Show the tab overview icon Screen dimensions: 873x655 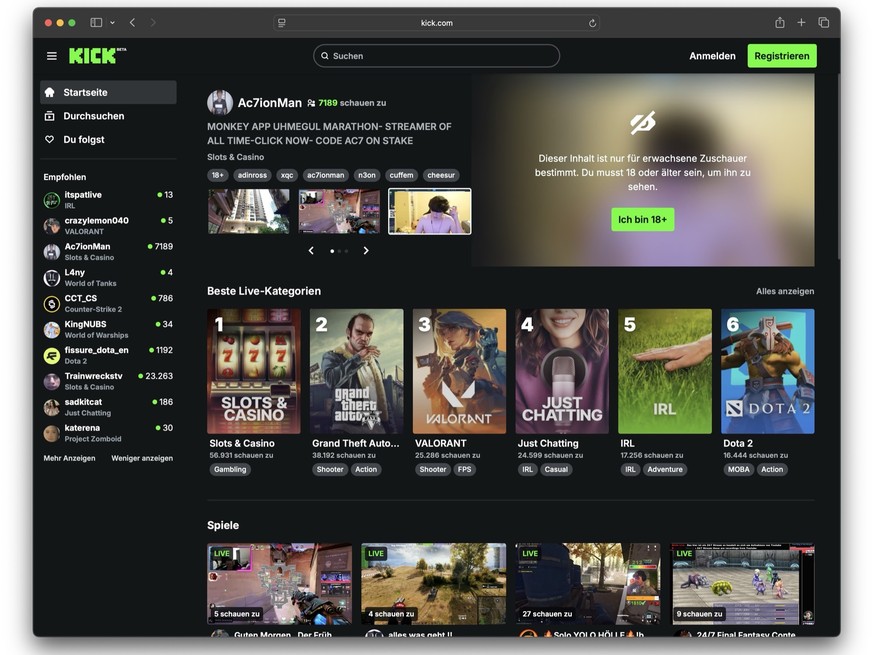[x=823, y=23]
